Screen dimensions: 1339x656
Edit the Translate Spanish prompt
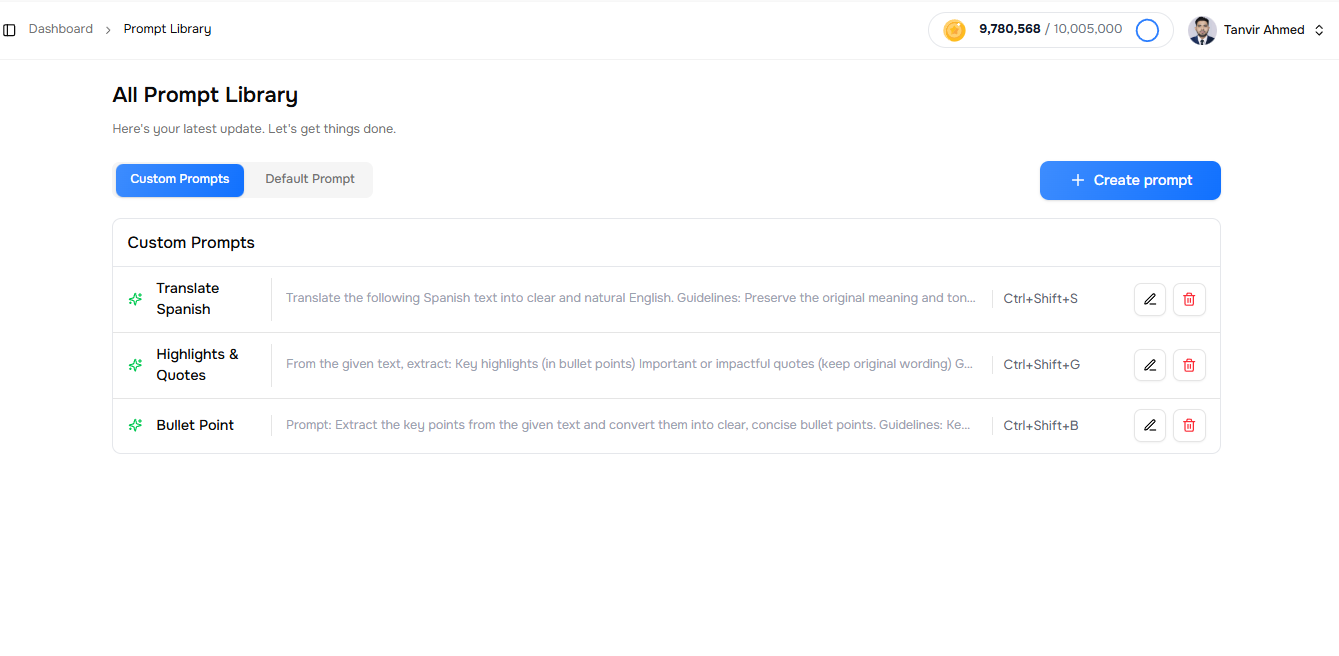1150,299
